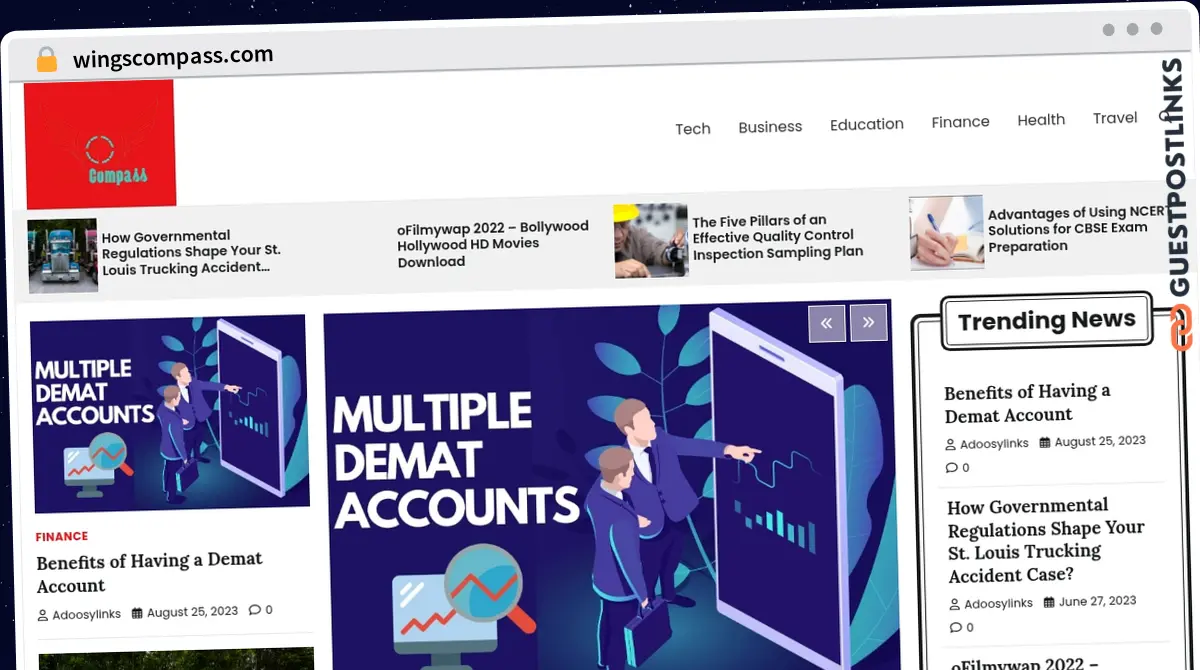This screenshot has width=1200, height=670.
Task: Select Finance in the navigation bar
Action: point(960,122)
